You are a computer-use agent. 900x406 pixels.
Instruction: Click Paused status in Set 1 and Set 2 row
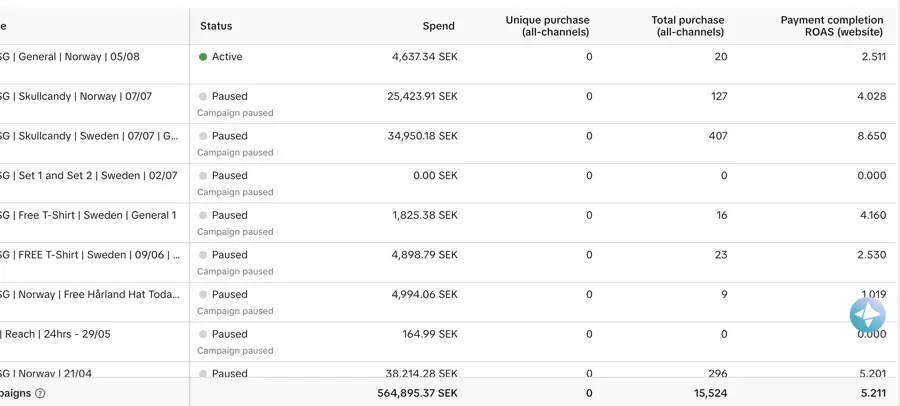[230, 176]
